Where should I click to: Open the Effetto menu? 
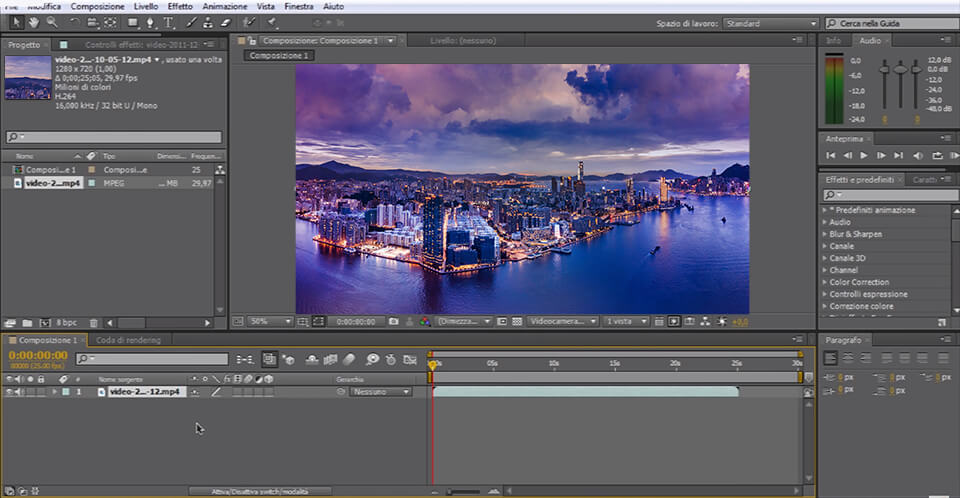coord(180,6)
